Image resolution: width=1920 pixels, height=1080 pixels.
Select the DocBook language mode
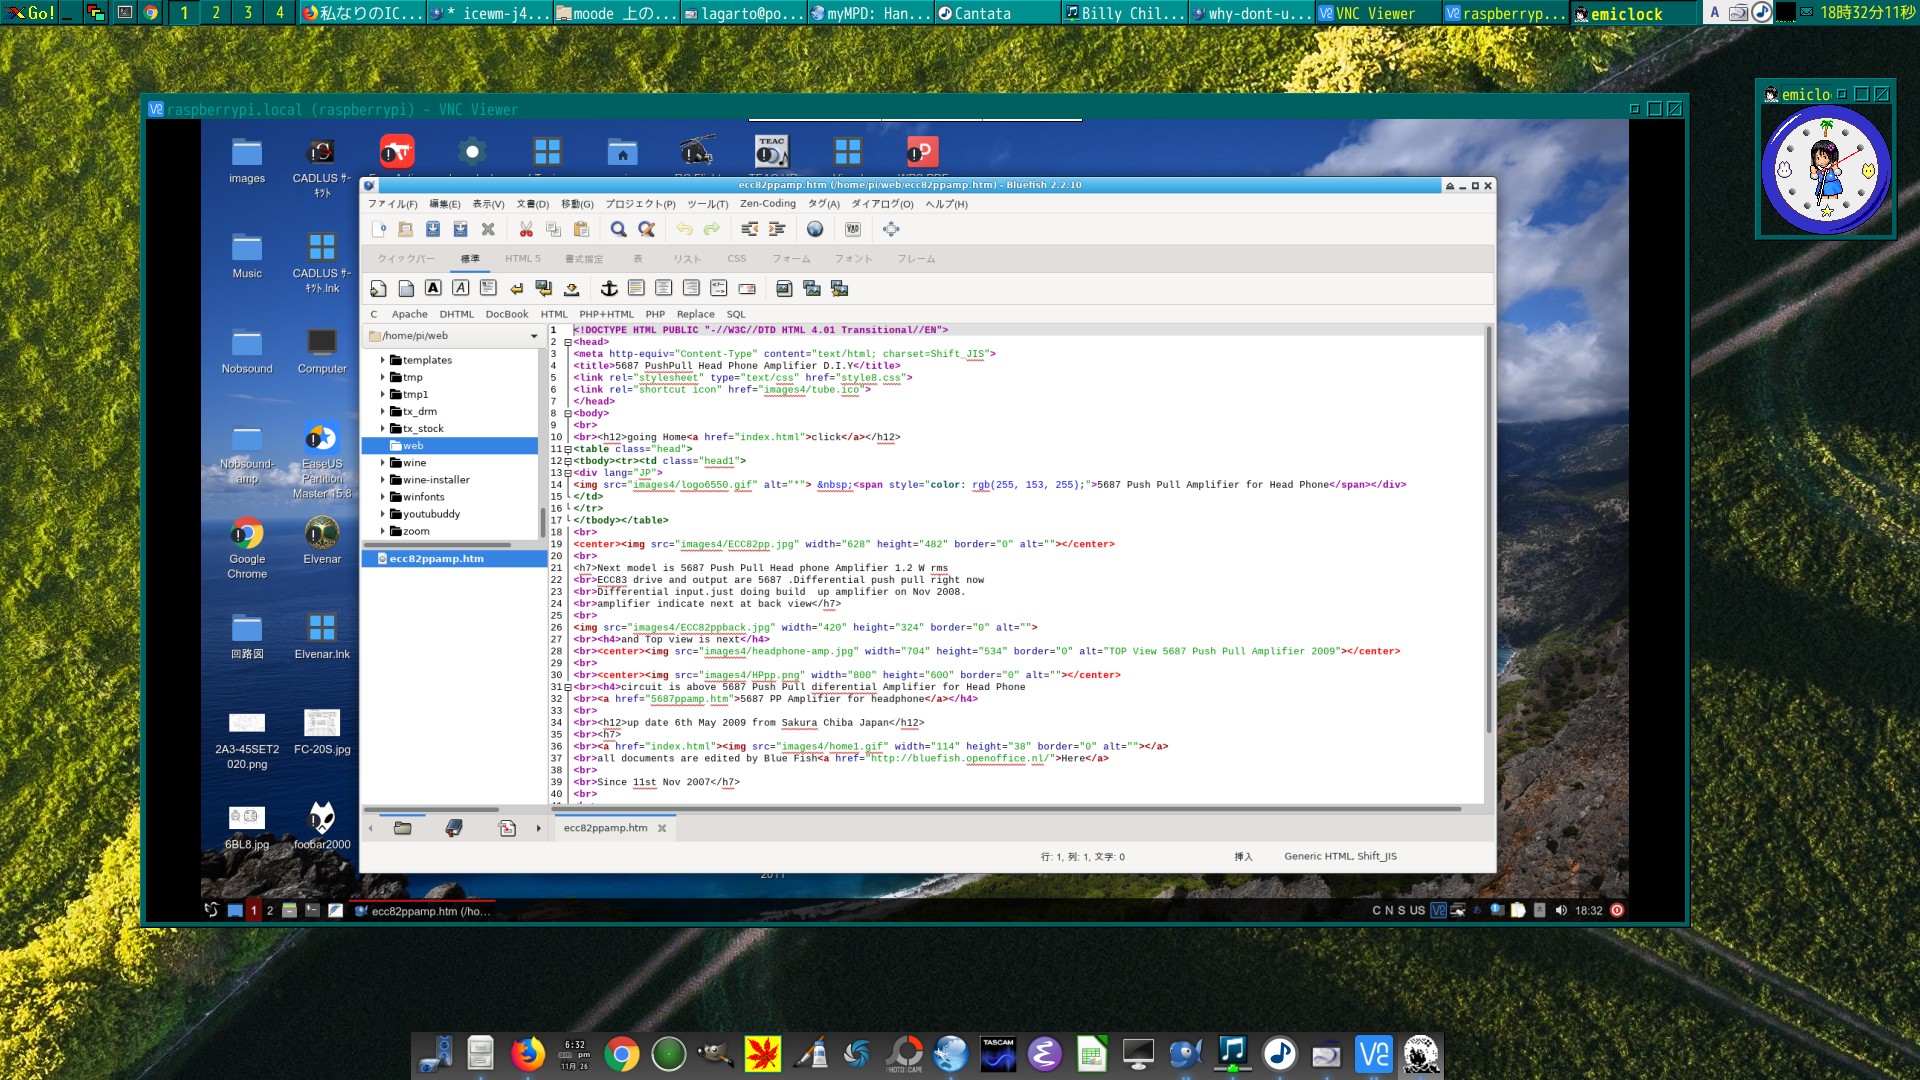[508, 313]
